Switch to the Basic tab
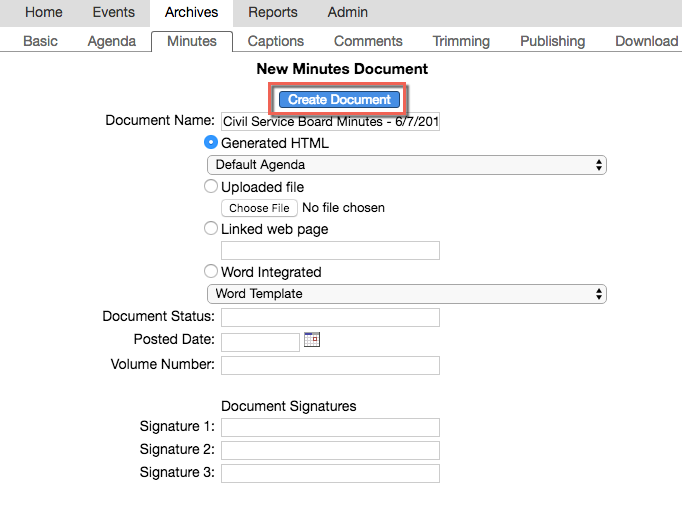The image size is (682, 512). [40, 41]
